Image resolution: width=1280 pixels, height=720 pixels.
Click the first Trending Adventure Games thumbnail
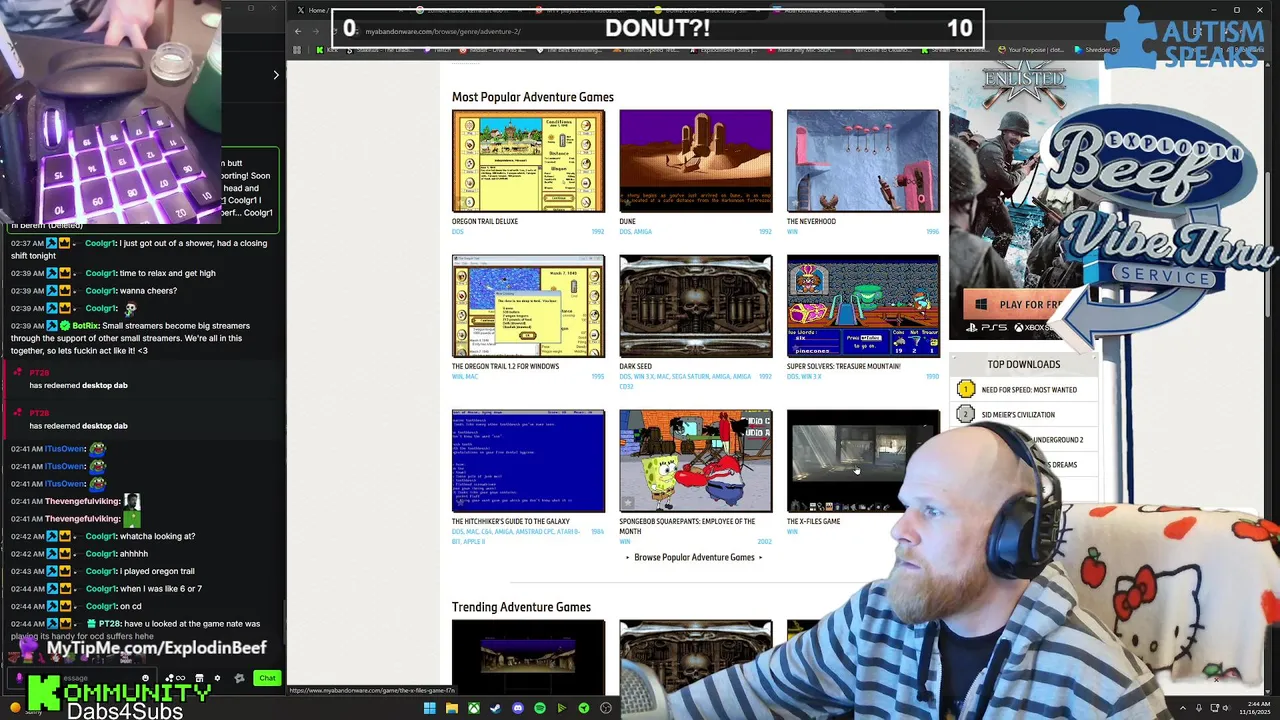[528, 655]
